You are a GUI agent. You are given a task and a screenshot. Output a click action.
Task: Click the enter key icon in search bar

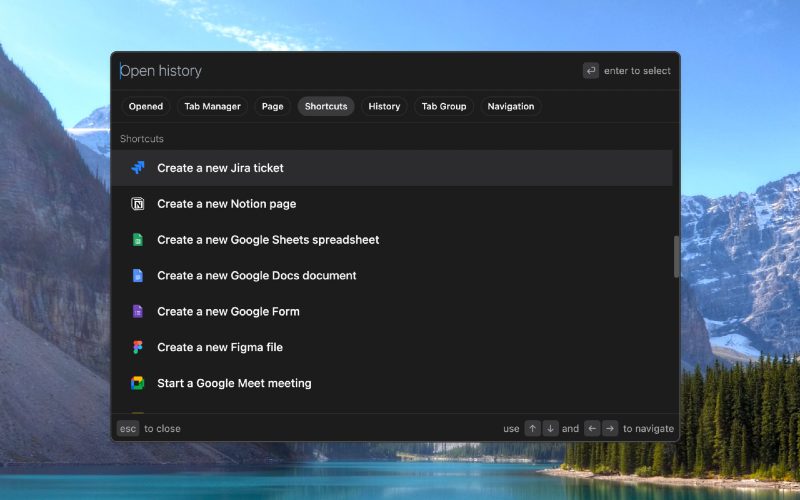[x=591, y=71]
